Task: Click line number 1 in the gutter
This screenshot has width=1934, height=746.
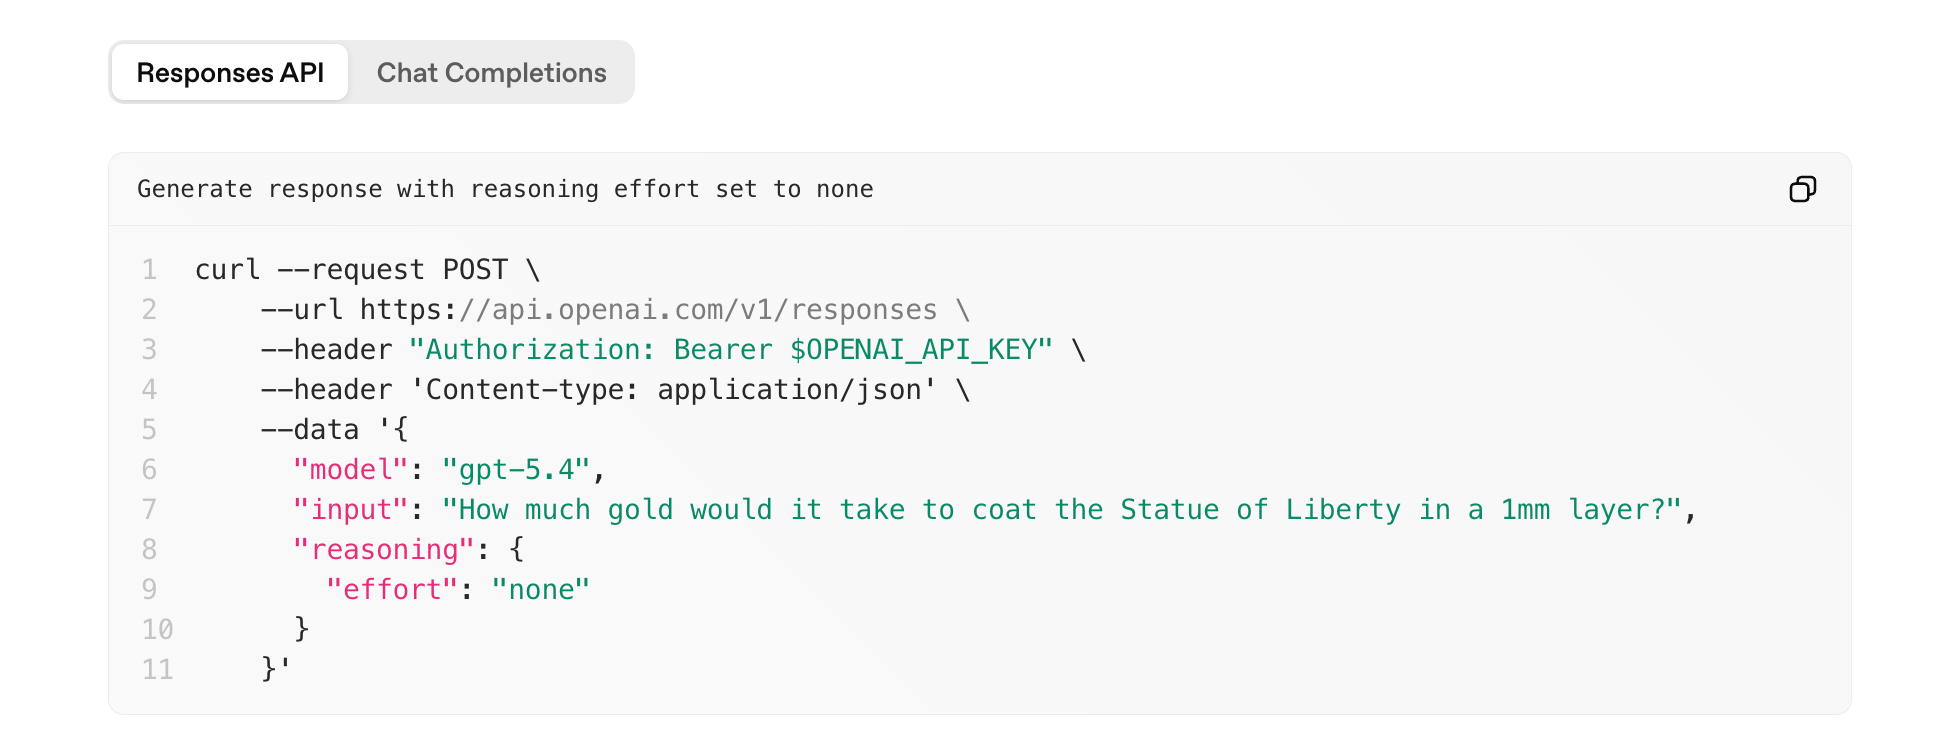Action: (x=149, y=270)
